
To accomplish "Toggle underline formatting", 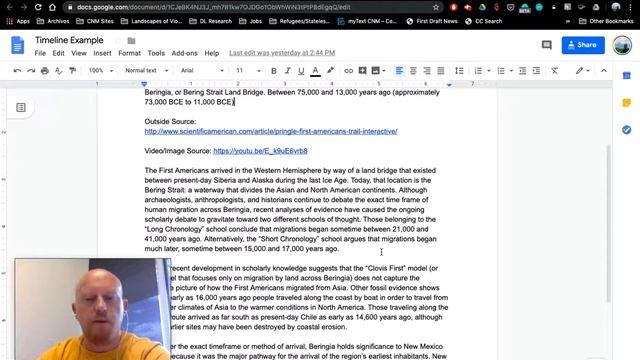I will click(x=301, y=71).
